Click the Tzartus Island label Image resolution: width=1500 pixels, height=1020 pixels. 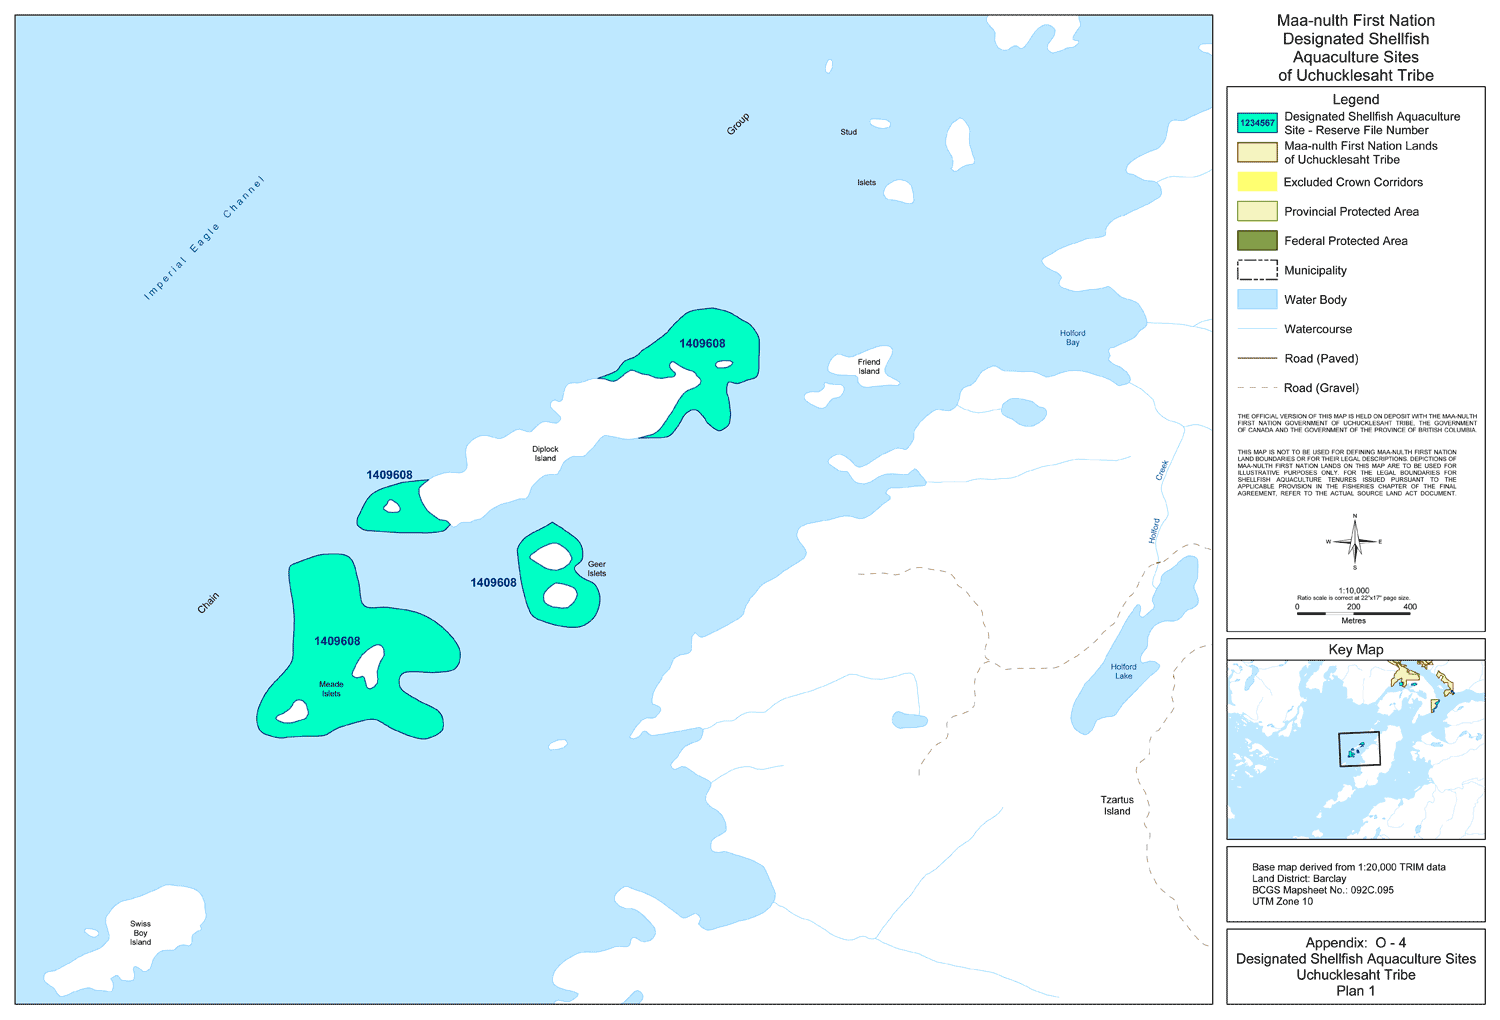point(1117,806)
